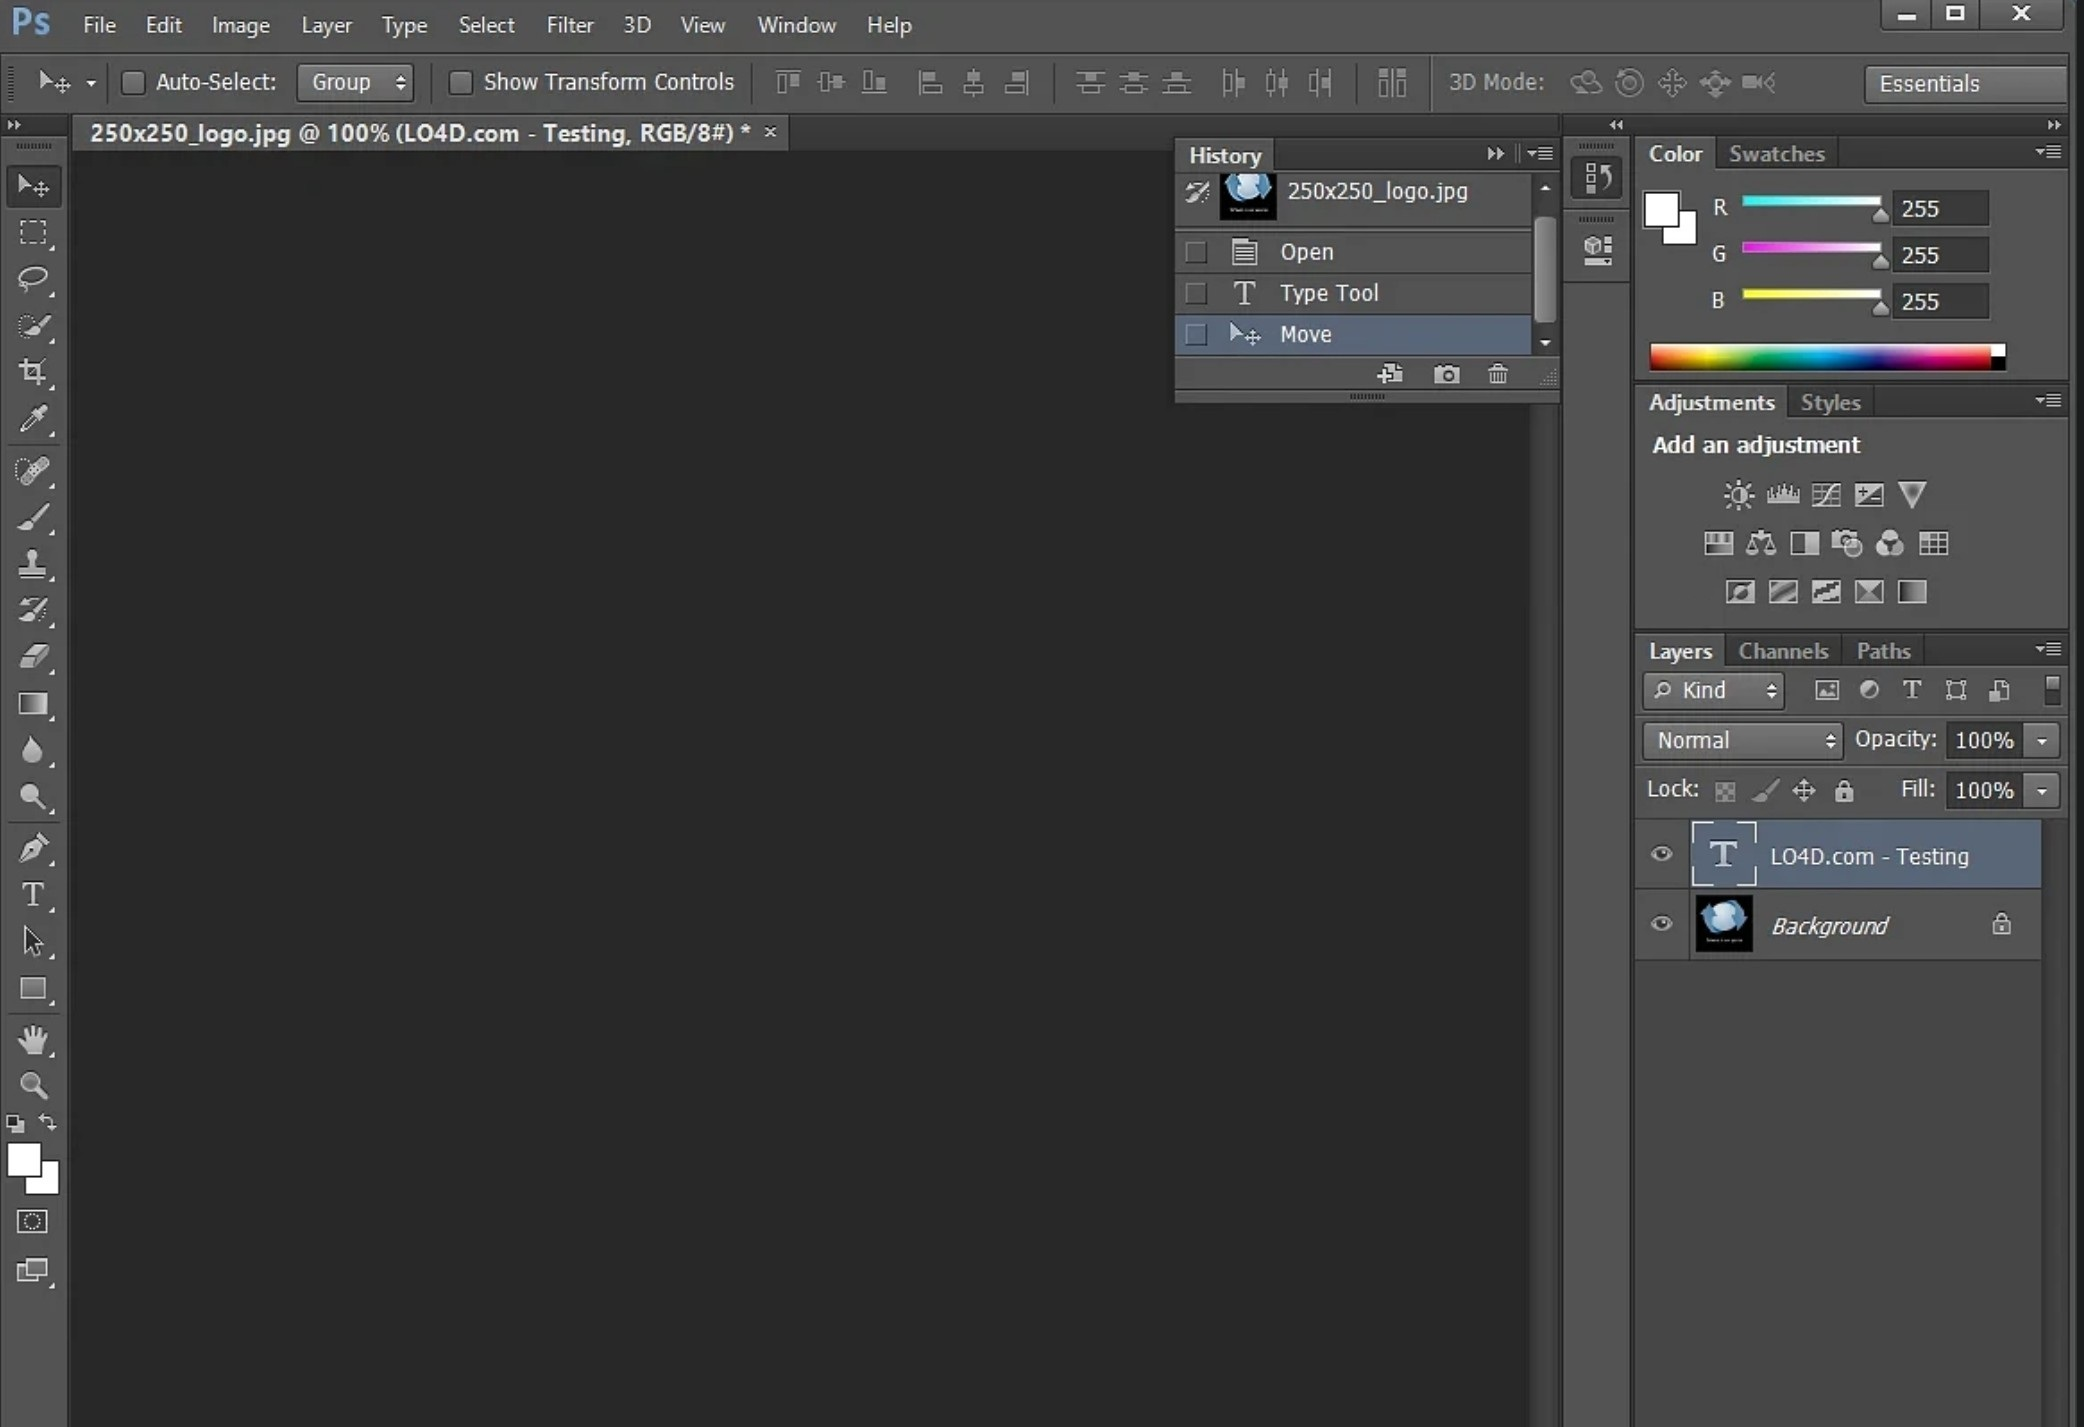
Task: Create new document from current state icon
Action: [1390, 374]
